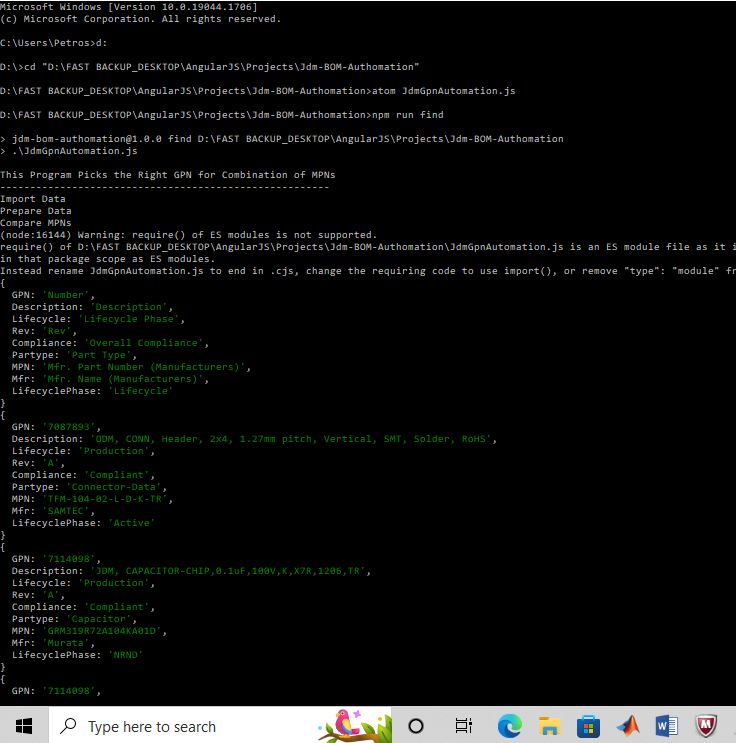
Task: Click the 'jdm-bom-authomation@1.0.0 find' output line
Action: 282,139
